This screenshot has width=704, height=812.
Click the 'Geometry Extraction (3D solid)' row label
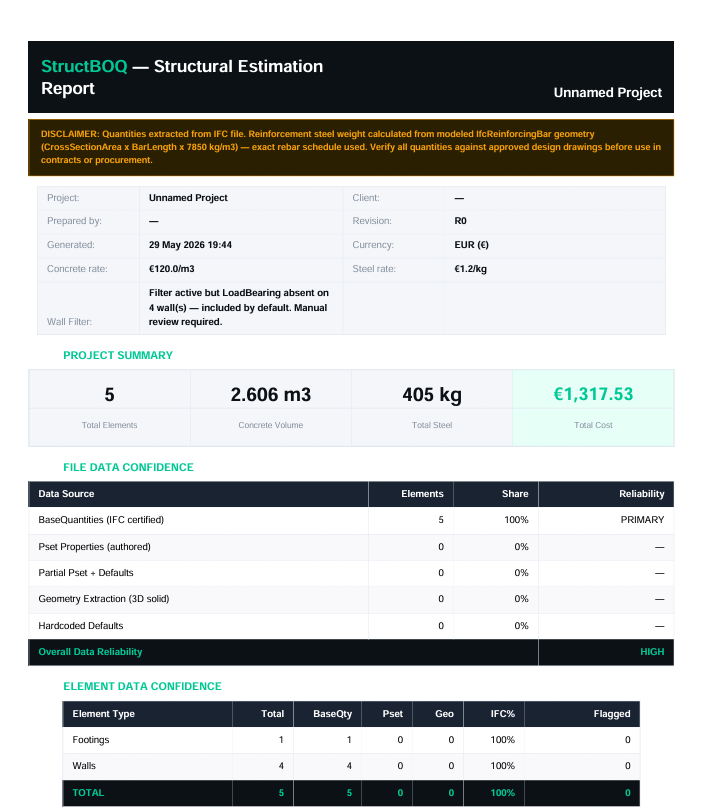point(104,599)
